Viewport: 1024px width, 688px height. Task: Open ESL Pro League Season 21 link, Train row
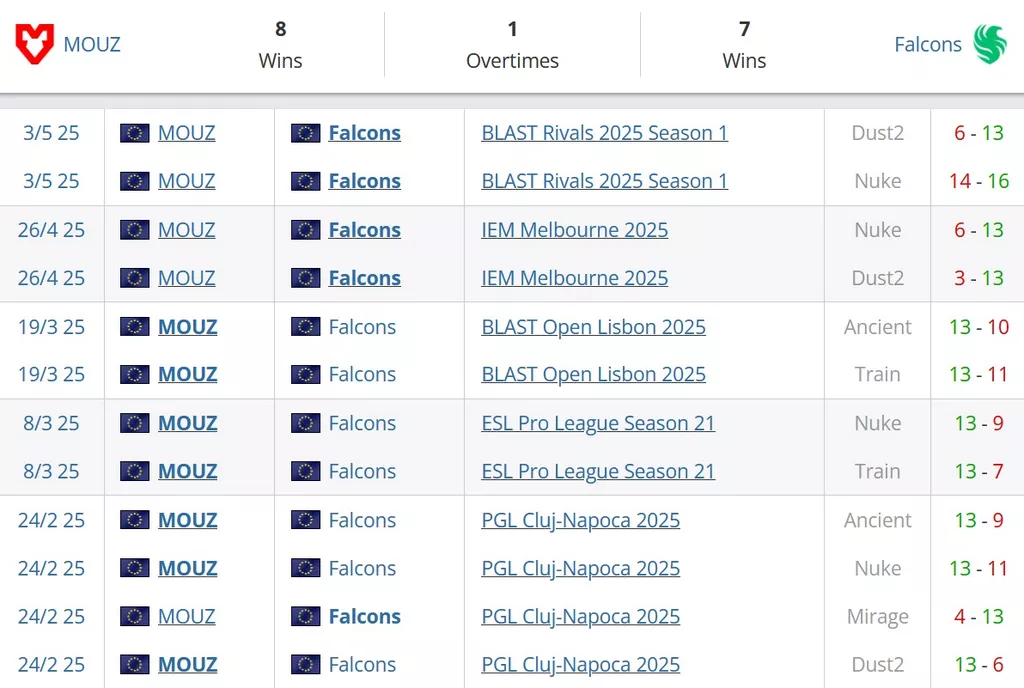(x=598, y=471)
